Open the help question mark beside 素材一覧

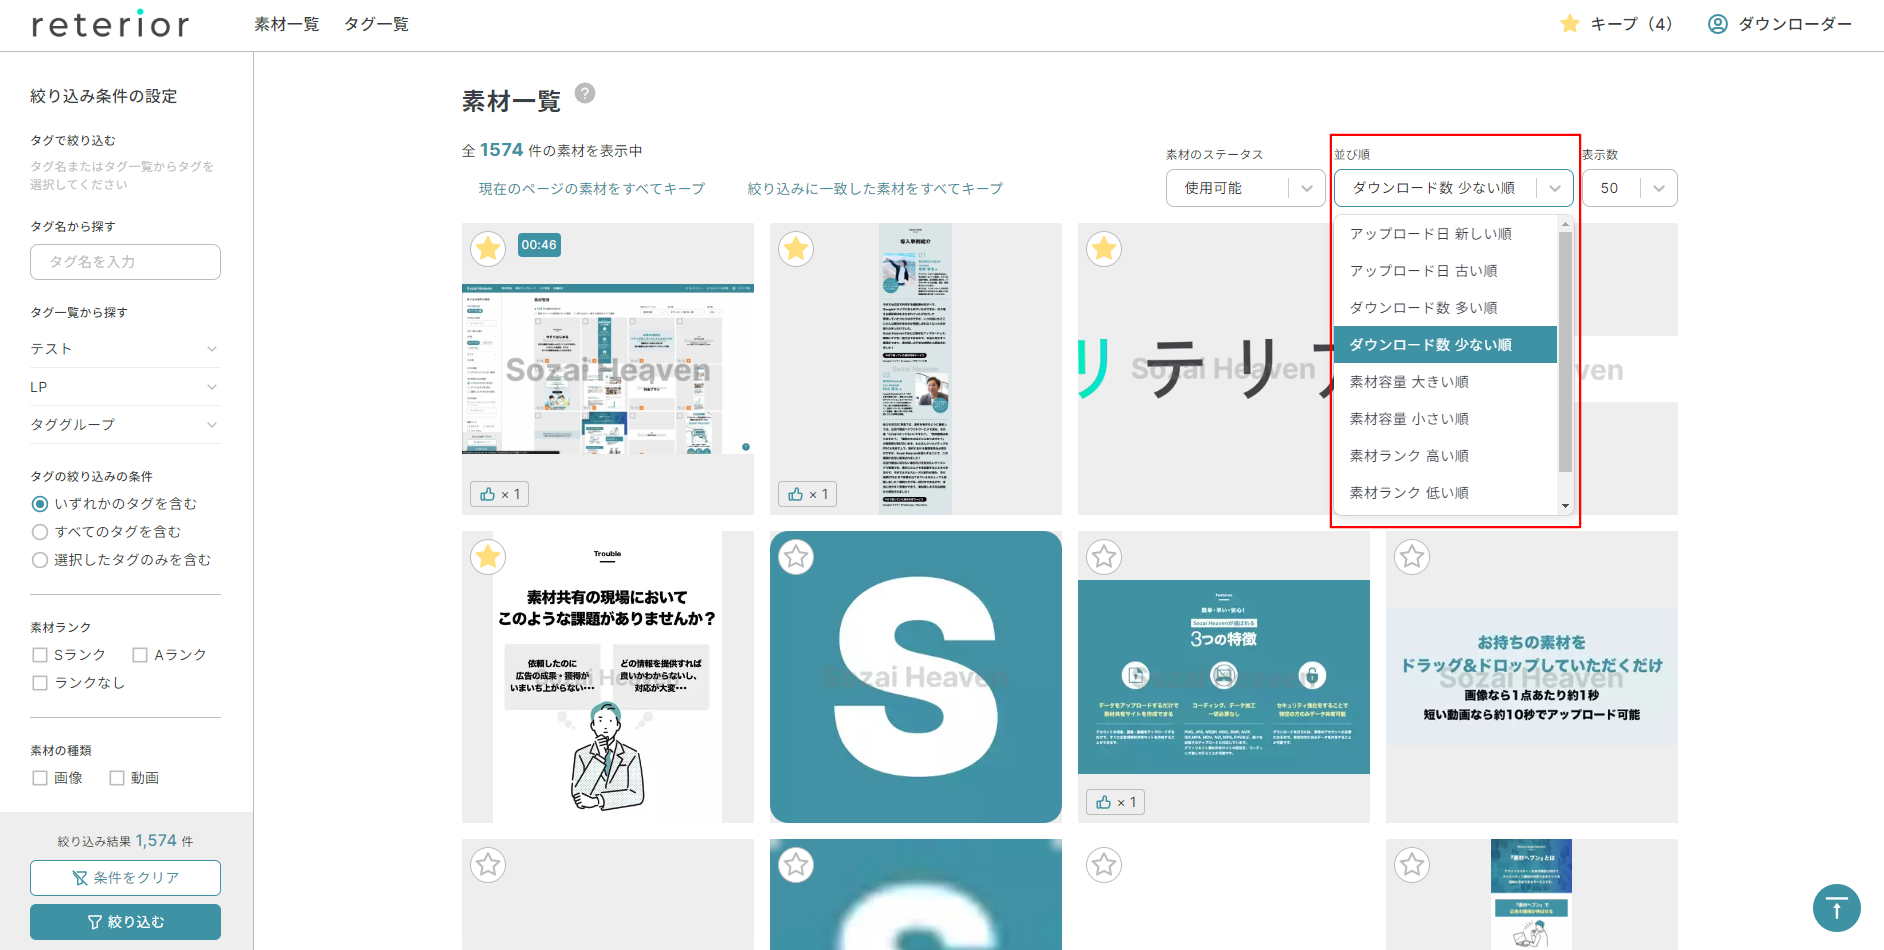click(x=585, y=93)
